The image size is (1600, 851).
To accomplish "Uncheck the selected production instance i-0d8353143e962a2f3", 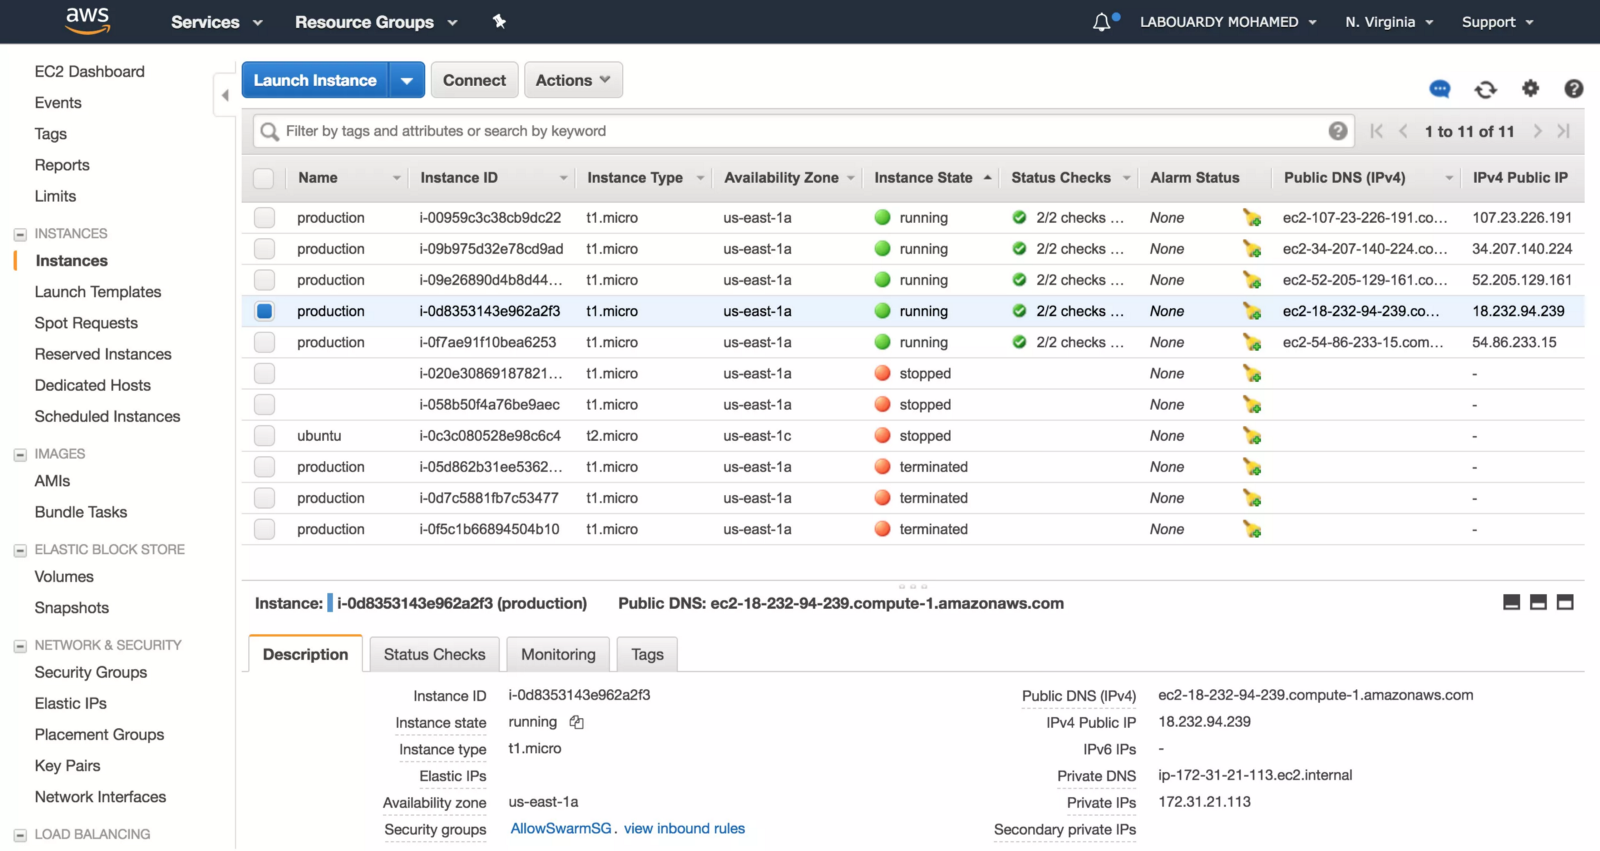I will (x=264, y=311).
